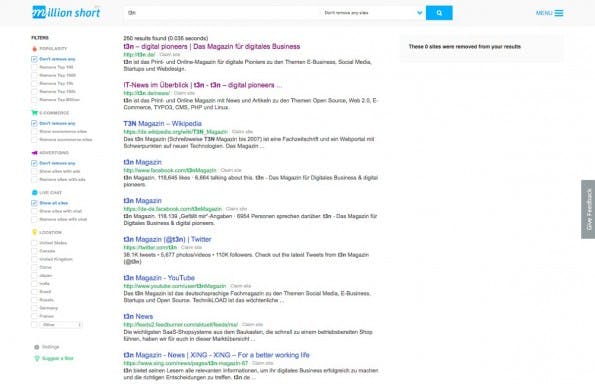Open T3N Magazin – Wikipedia result
Image resolution: width=595 pixels, height=387 pixels.
pyautogui.click(x=162, y=124)
